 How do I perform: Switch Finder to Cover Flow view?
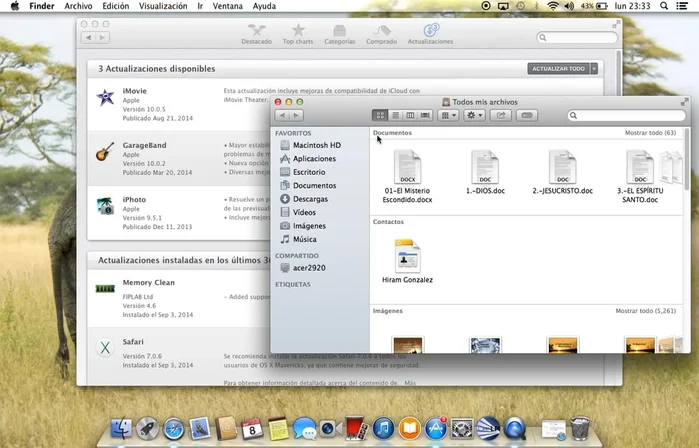[425, 115]
